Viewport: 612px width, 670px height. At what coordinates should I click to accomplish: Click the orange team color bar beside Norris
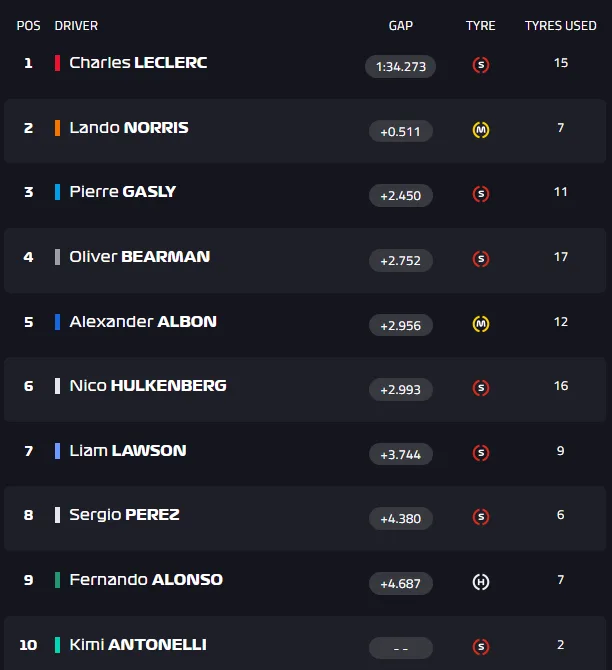(58, 128)
